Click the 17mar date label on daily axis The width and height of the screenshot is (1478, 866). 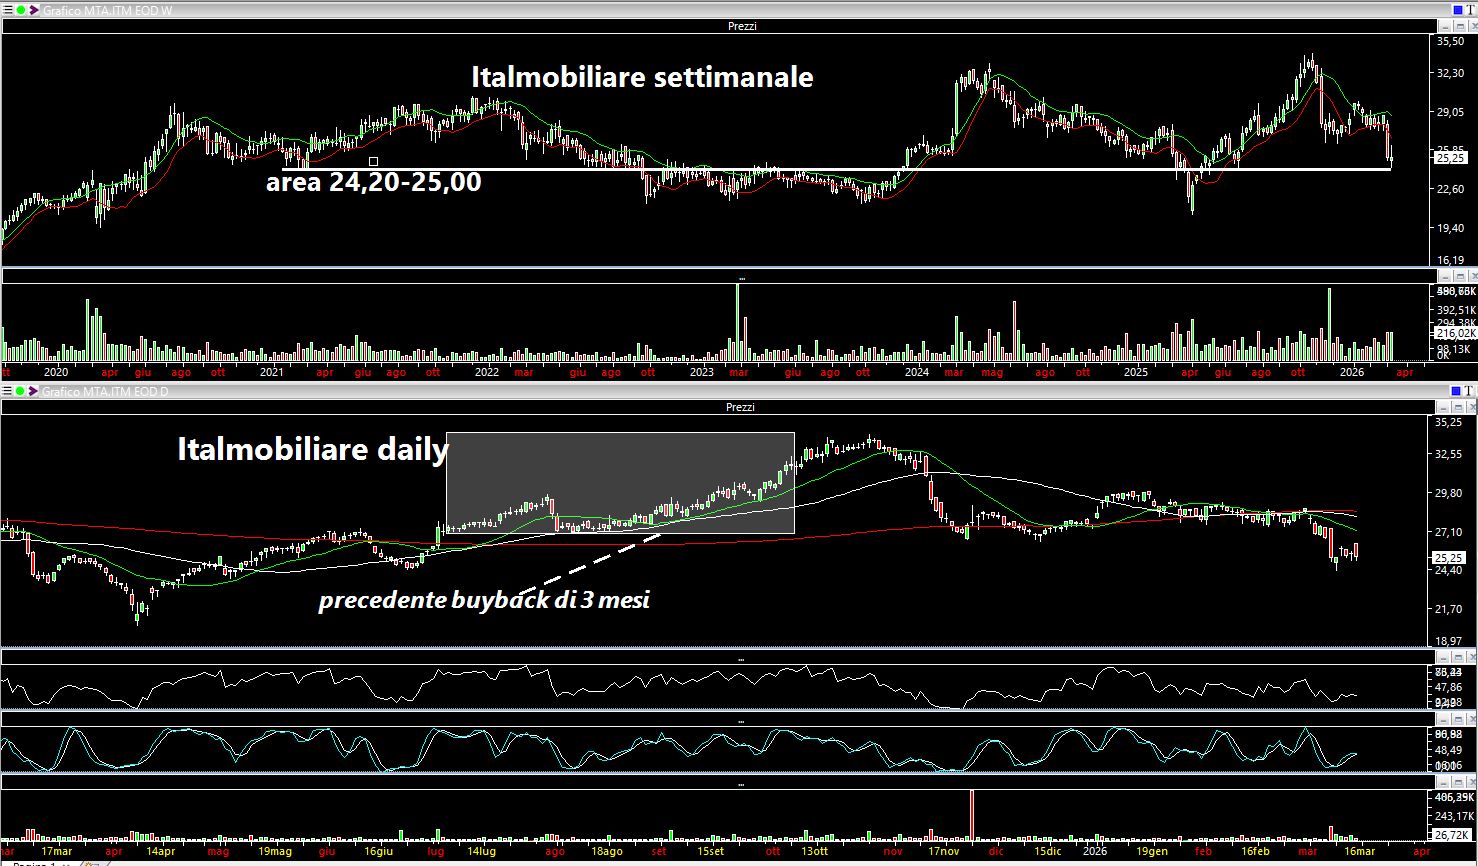[55, 852]
